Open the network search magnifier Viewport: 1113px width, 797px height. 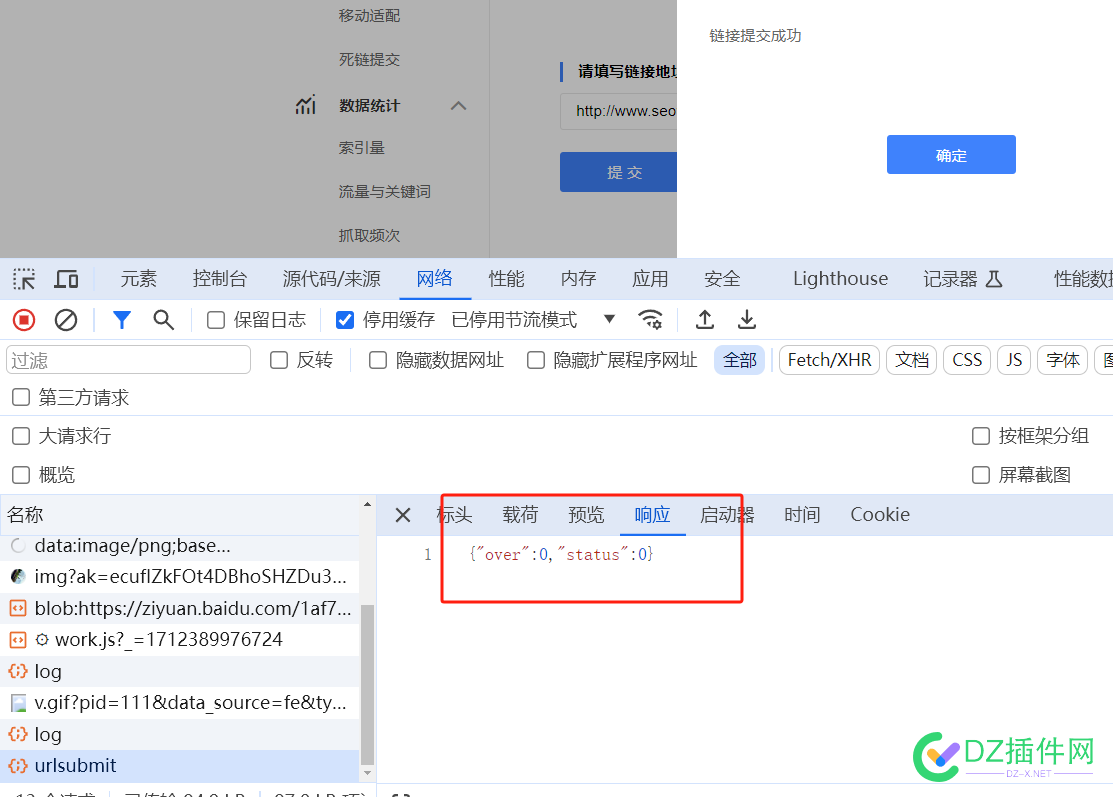[163, 320]
